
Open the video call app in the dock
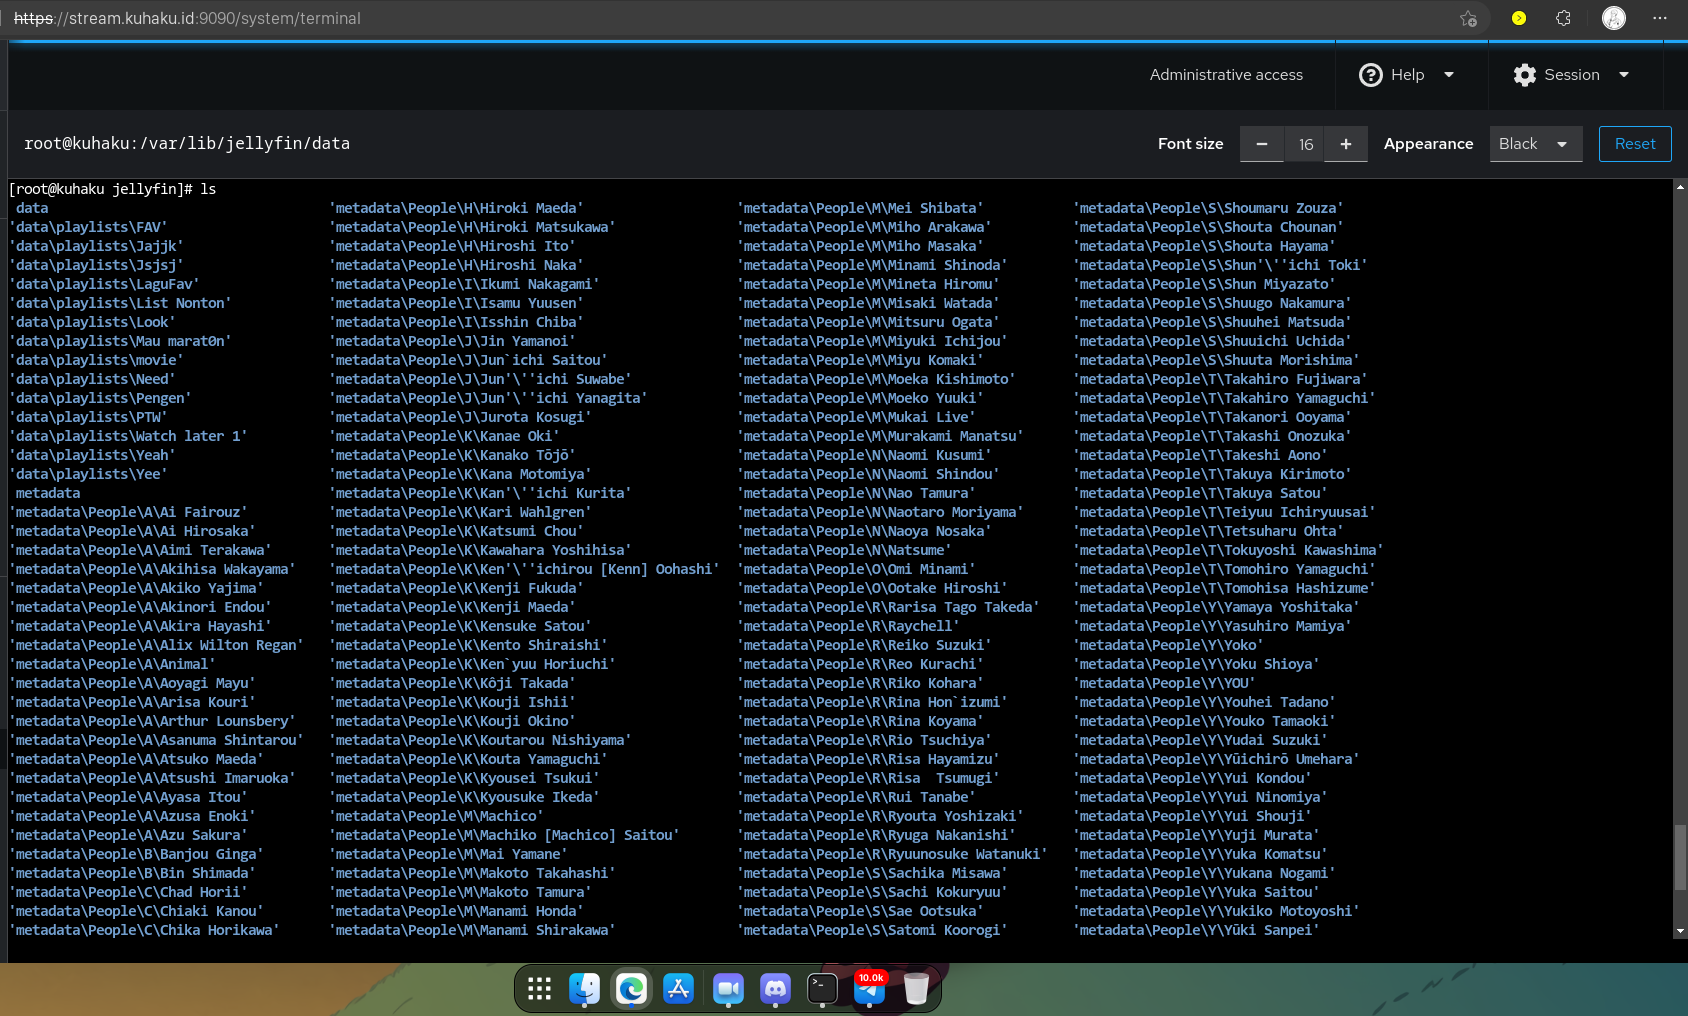pos(727,989)
